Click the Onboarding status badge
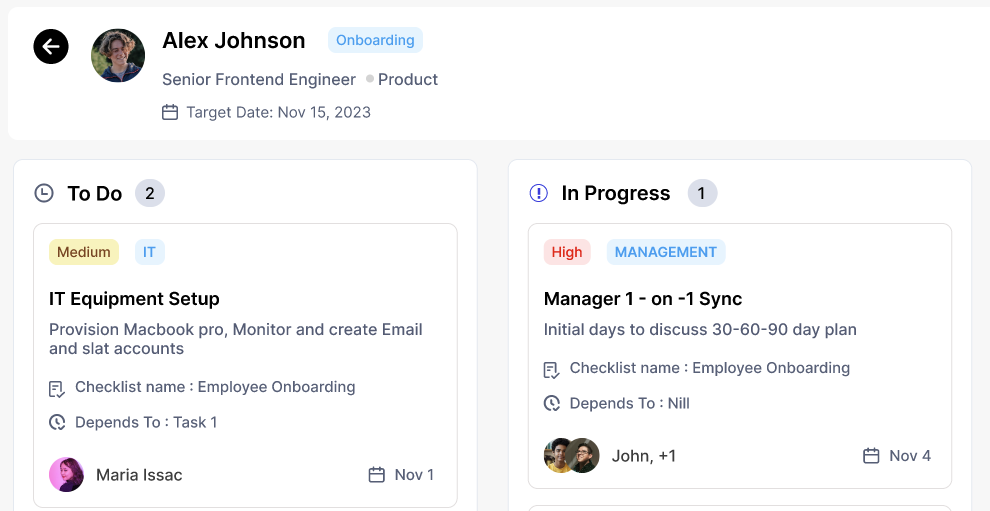This screenshot has height=511, width=990. (375, 40)
